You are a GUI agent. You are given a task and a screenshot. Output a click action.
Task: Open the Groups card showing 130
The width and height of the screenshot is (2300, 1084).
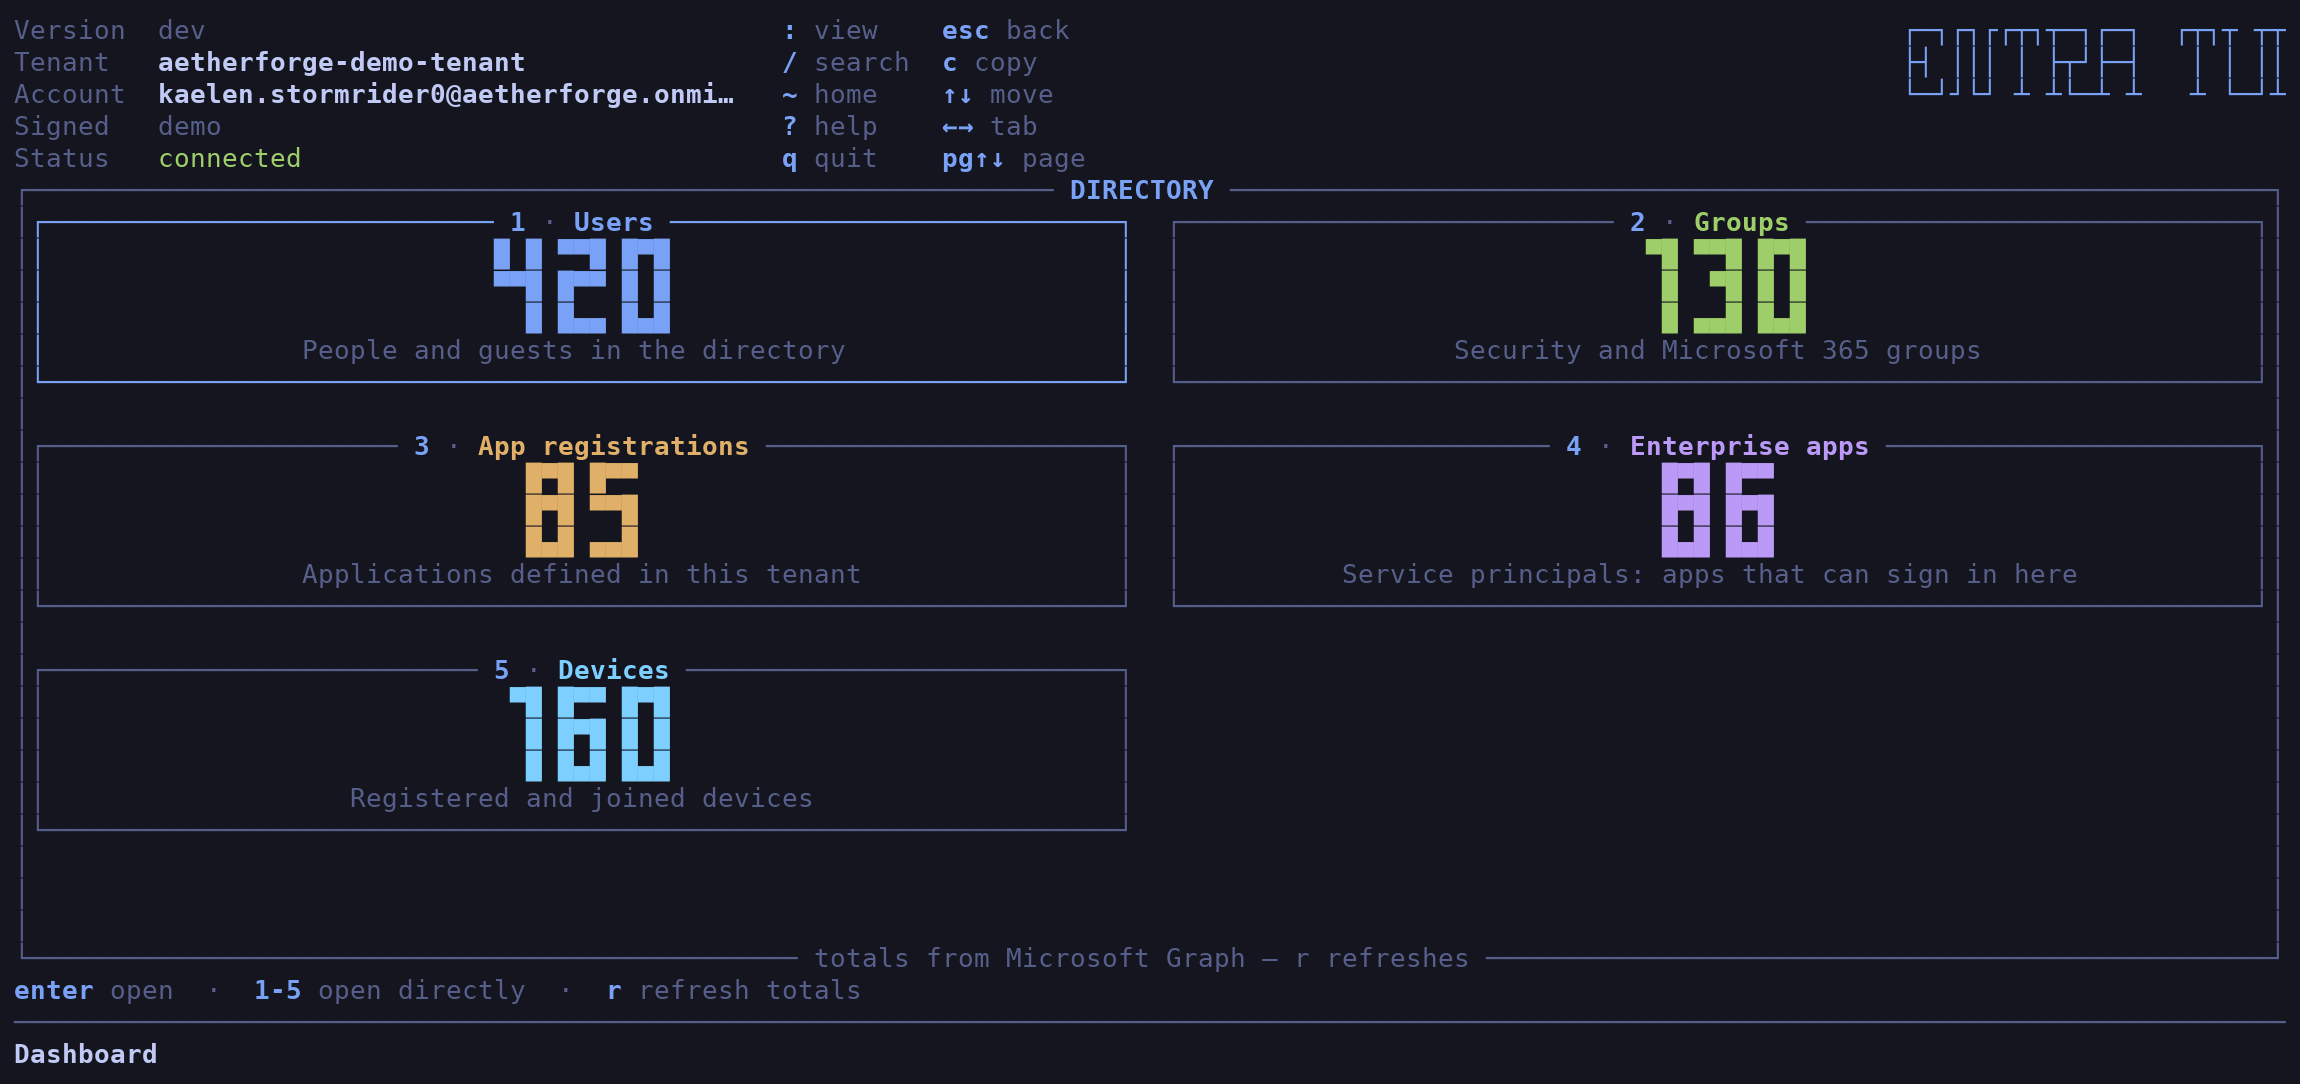(x=1718, y=302)
